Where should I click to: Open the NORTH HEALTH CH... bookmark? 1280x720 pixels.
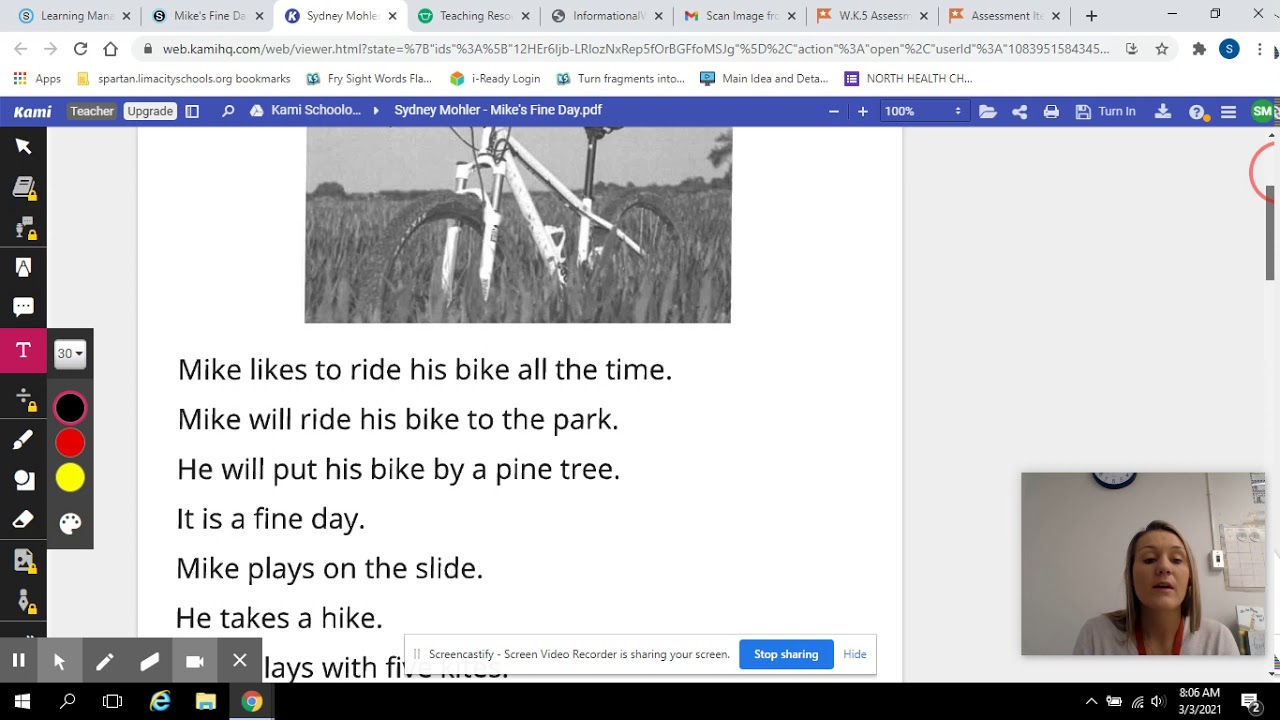click(x=906, y=78)
